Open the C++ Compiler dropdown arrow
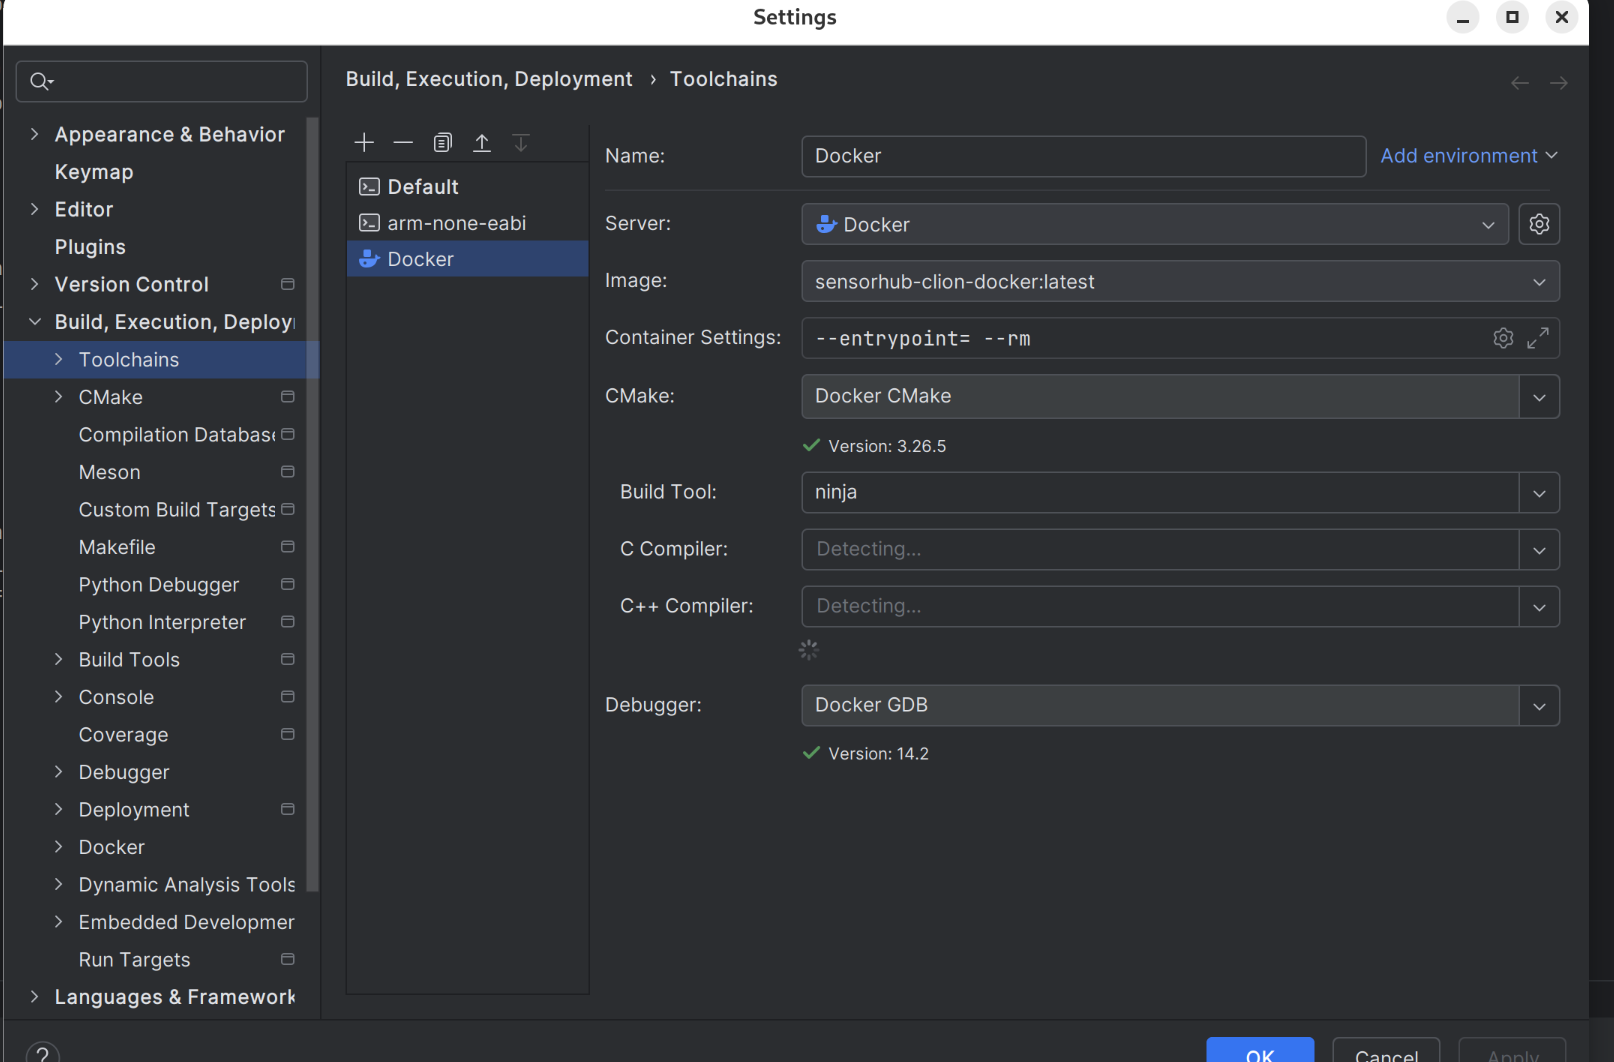 (x=1539, y=607)
